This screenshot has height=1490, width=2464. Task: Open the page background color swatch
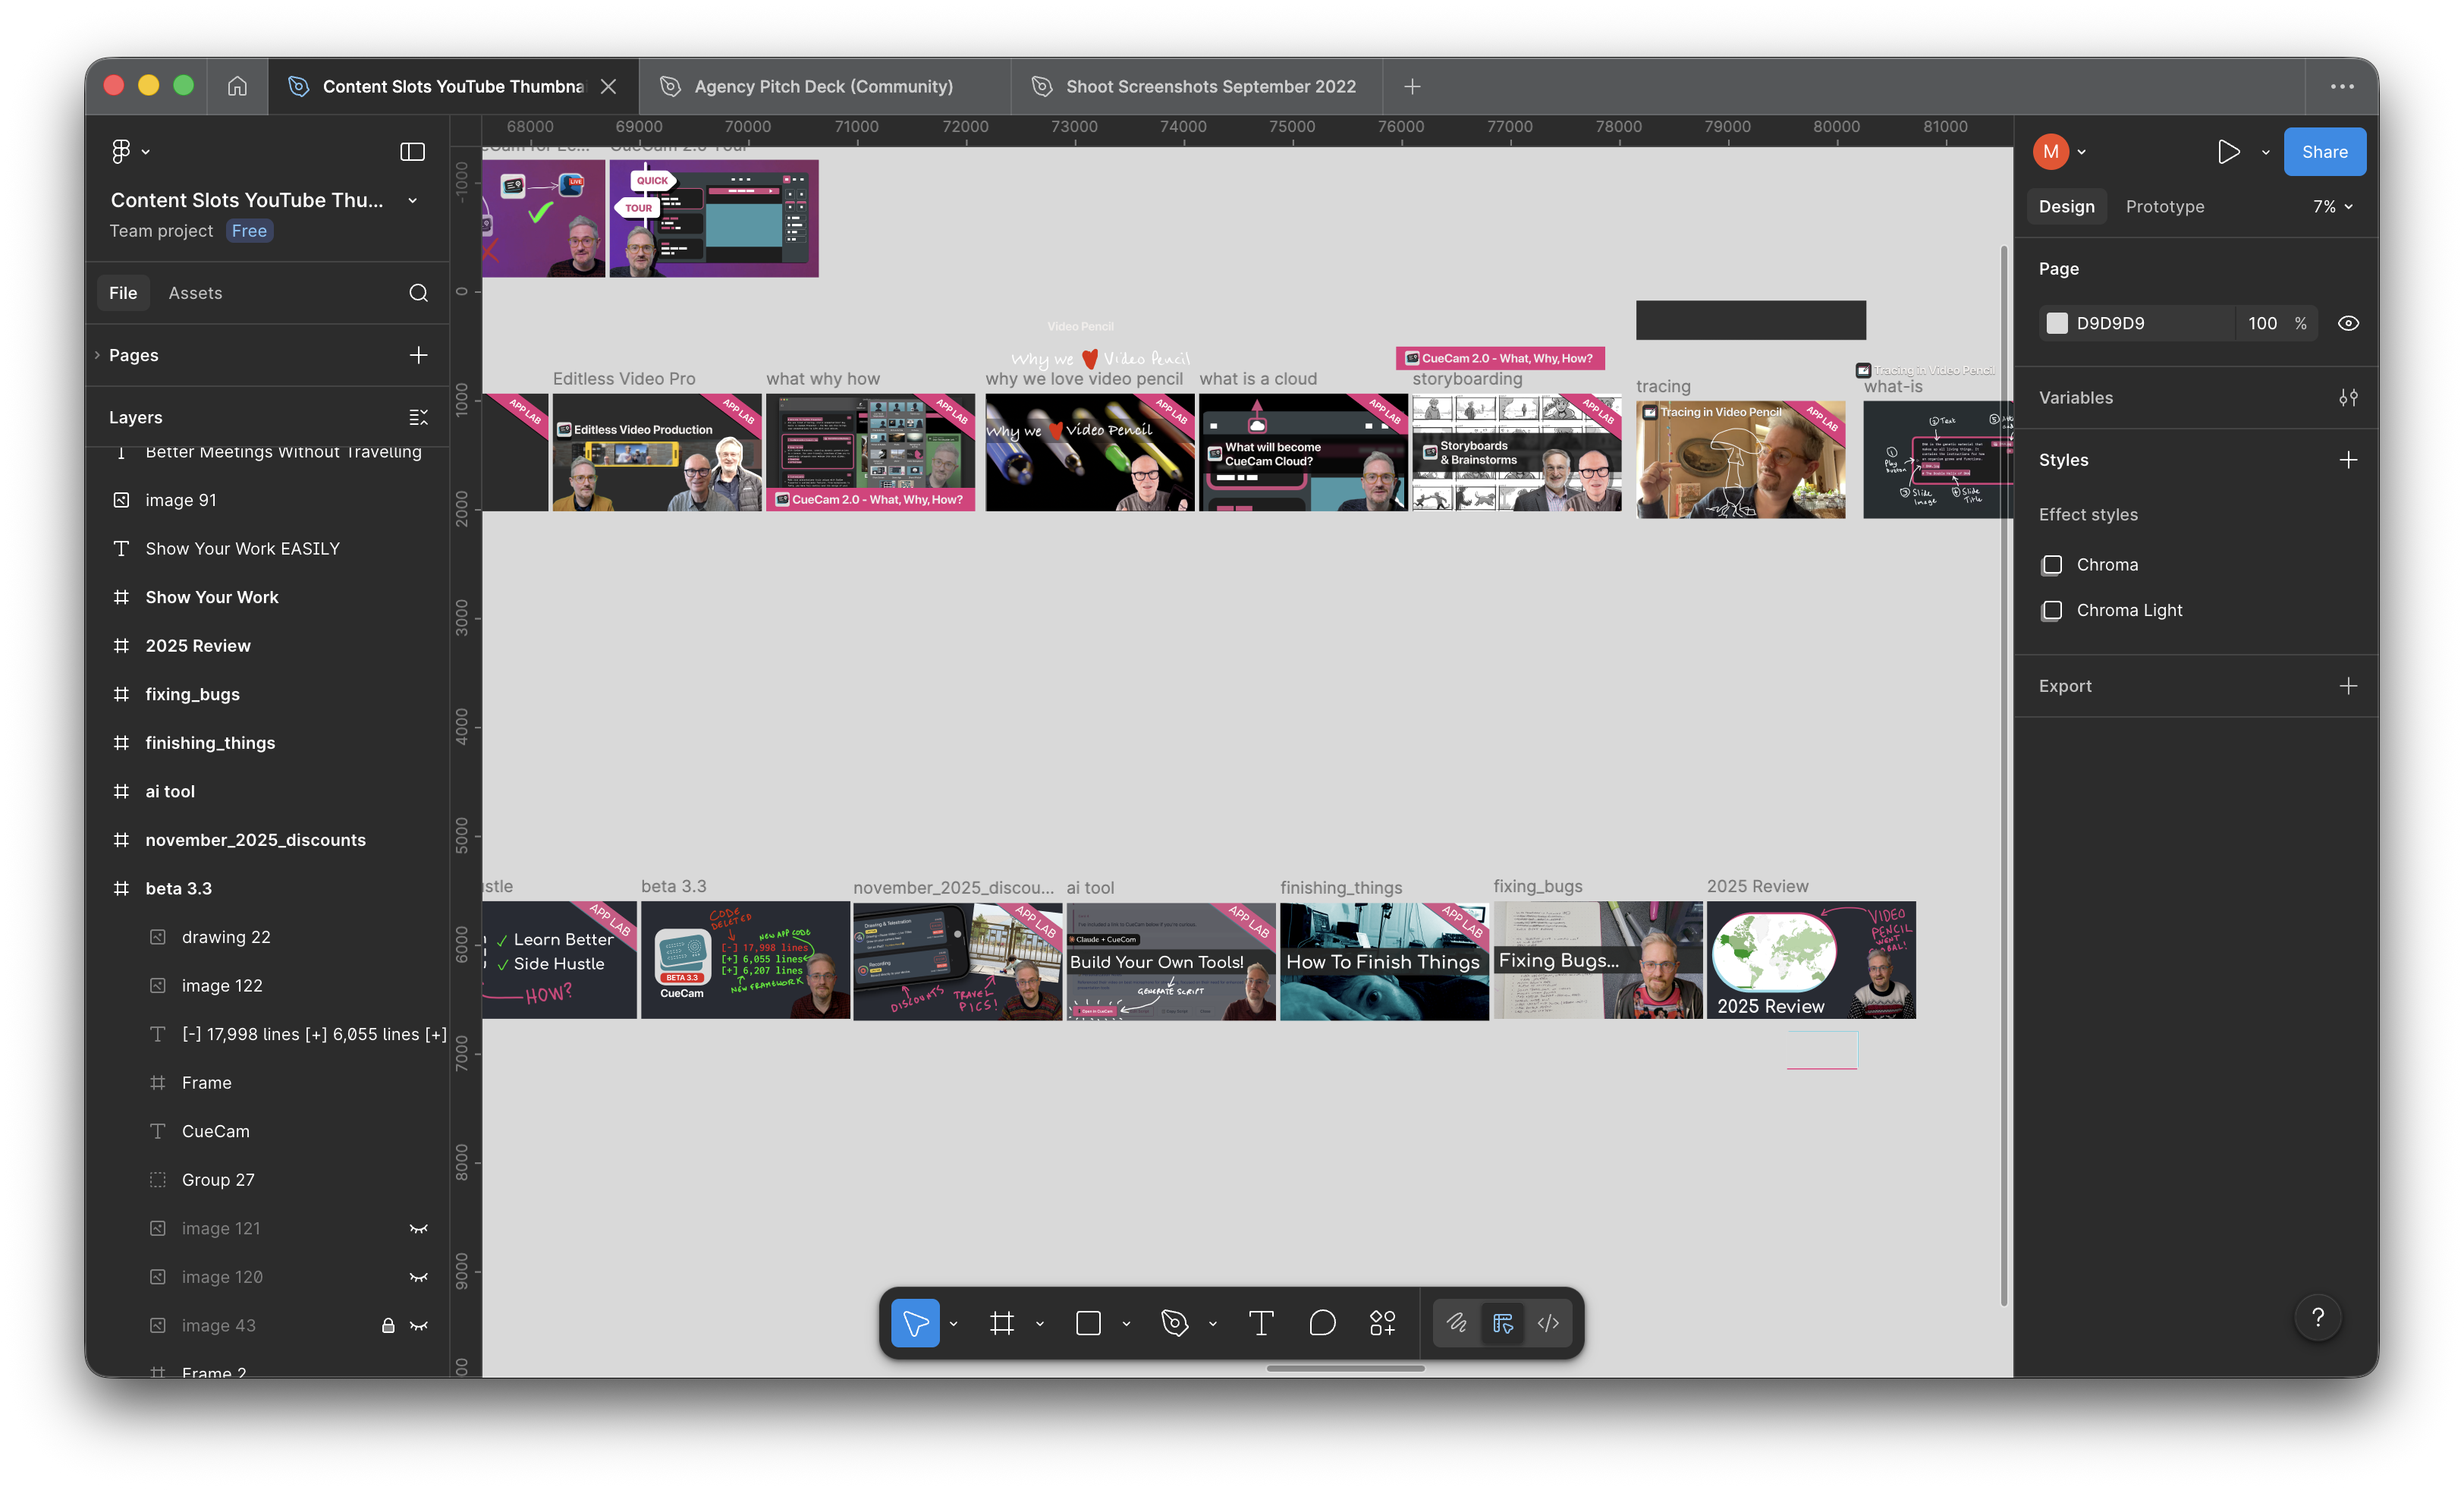(2057, 322)
